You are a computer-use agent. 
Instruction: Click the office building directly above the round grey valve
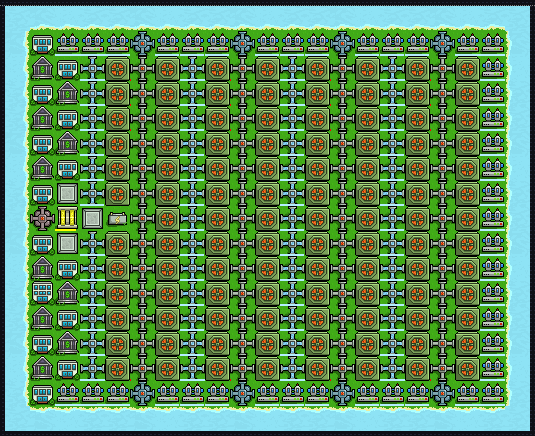coord(42,194)
